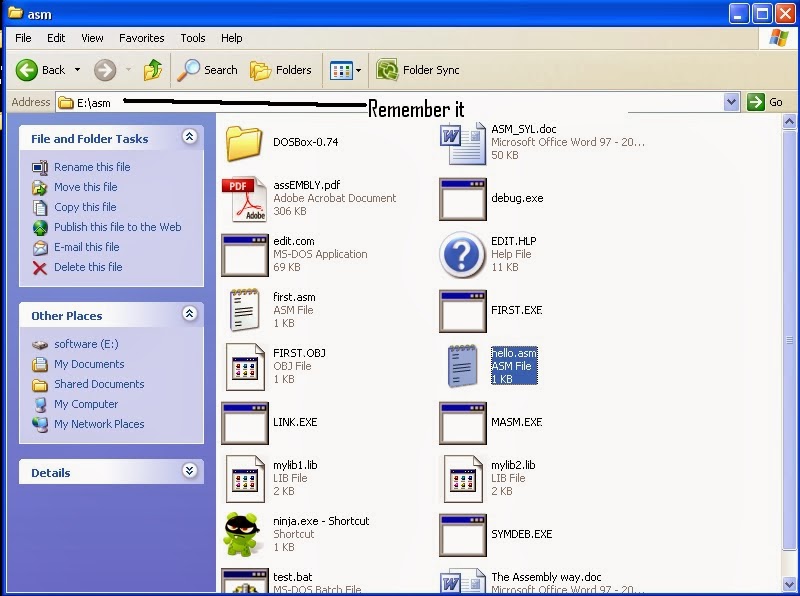The width and height of the screenshot is (800, 596).
Task: Click the Up folder navigation icon
Action: pyautogui.click(x=152, y=70)
